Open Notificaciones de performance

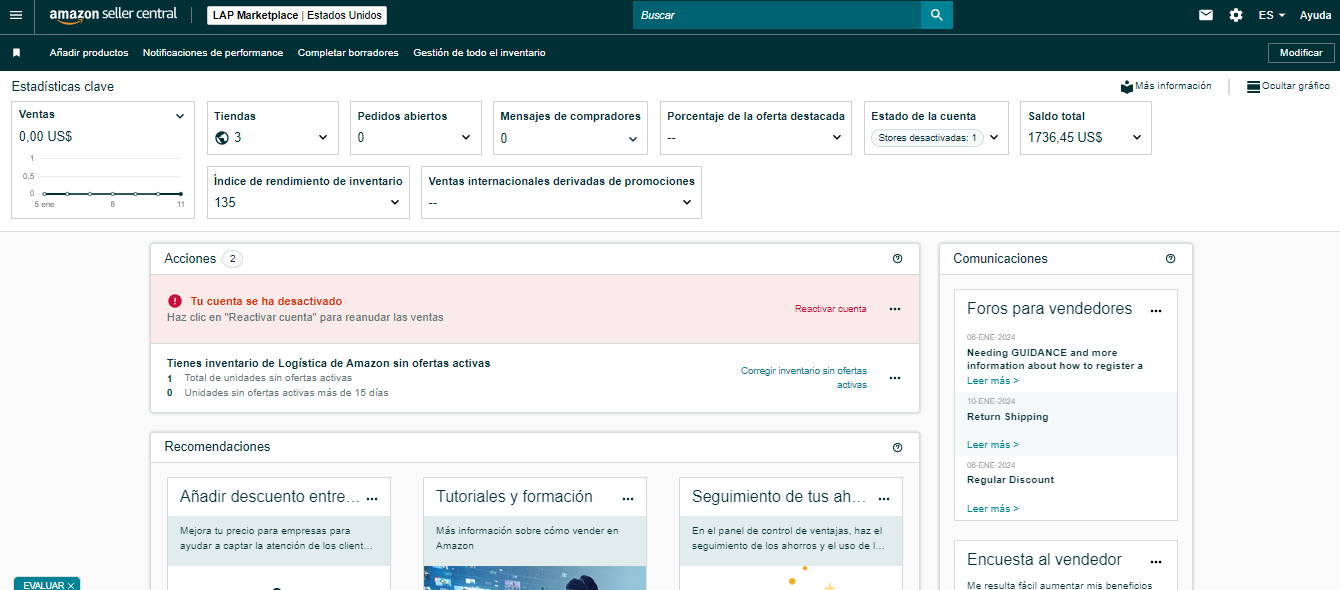[213, 53]
